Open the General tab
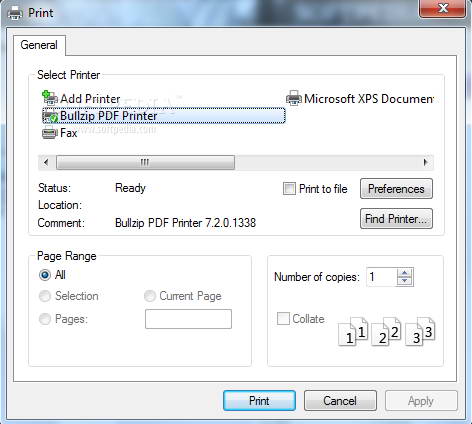 39,45
